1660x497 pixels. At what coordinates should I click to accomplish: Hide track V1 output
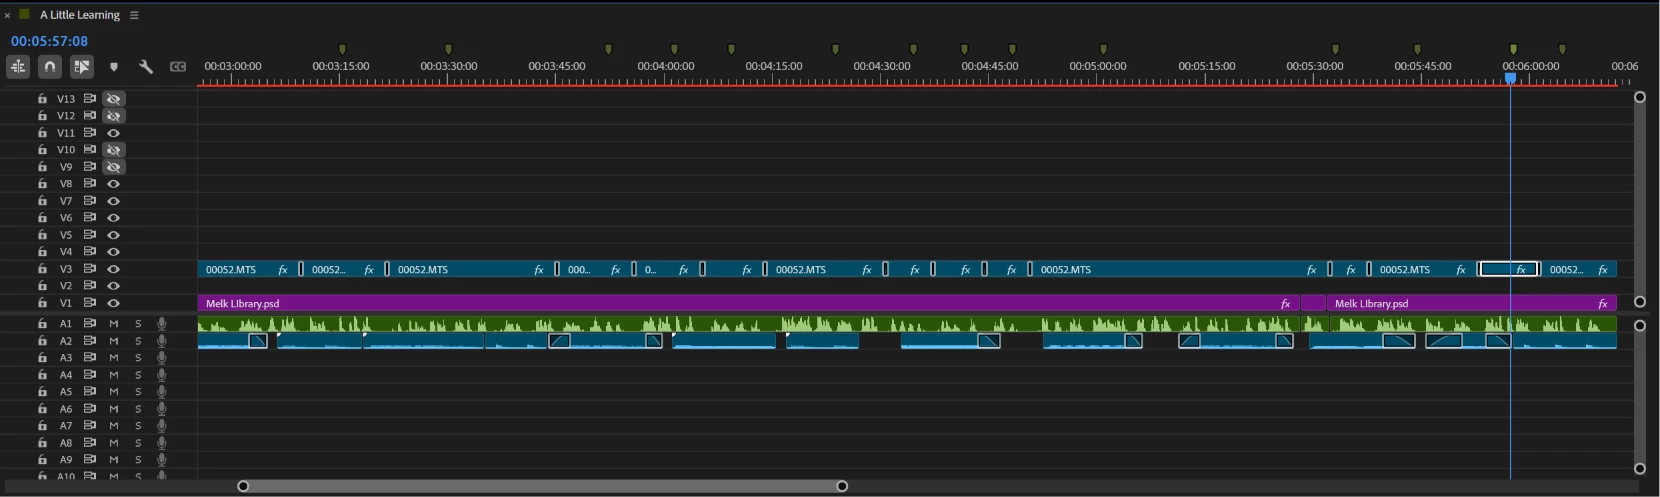pos(114,303)
